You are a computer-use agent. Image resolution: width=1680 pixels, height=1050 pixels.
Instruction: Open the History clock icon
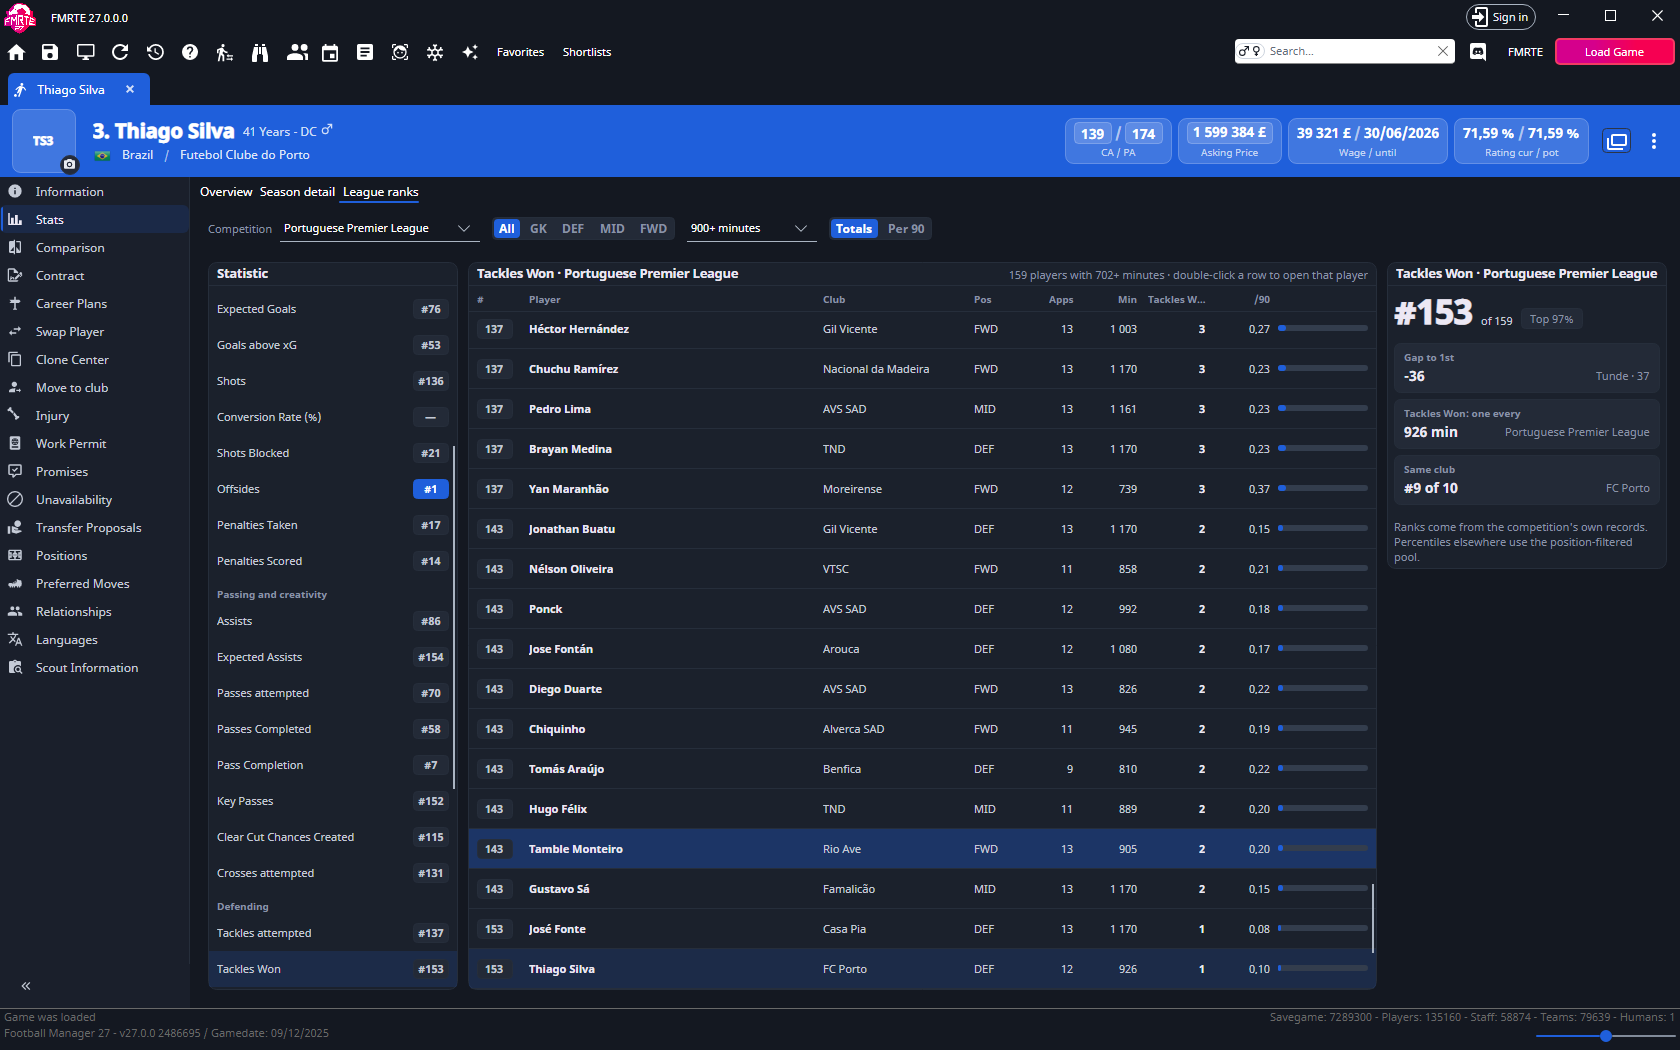(x=155, y=52)
